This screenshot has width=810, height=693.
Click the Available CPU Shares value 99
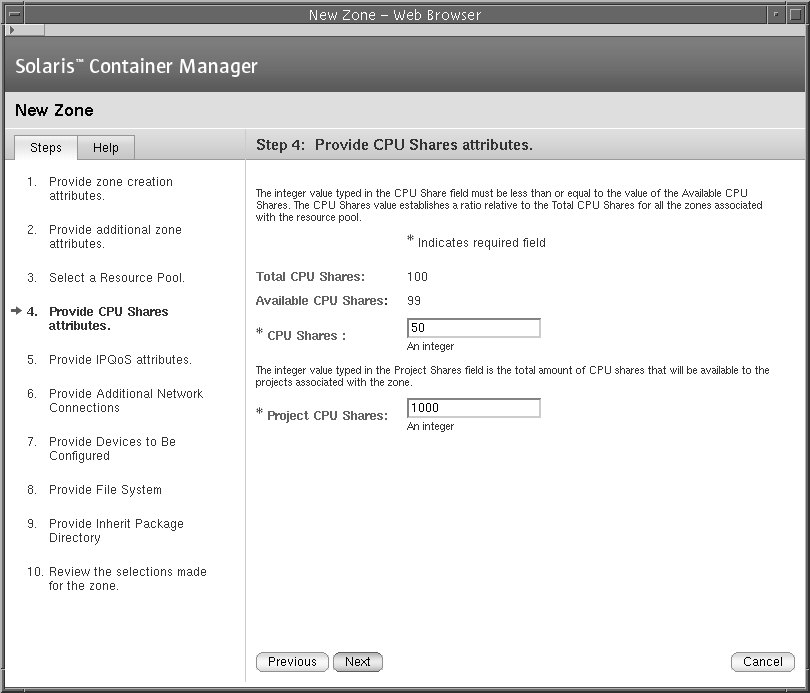pos(414,301)
